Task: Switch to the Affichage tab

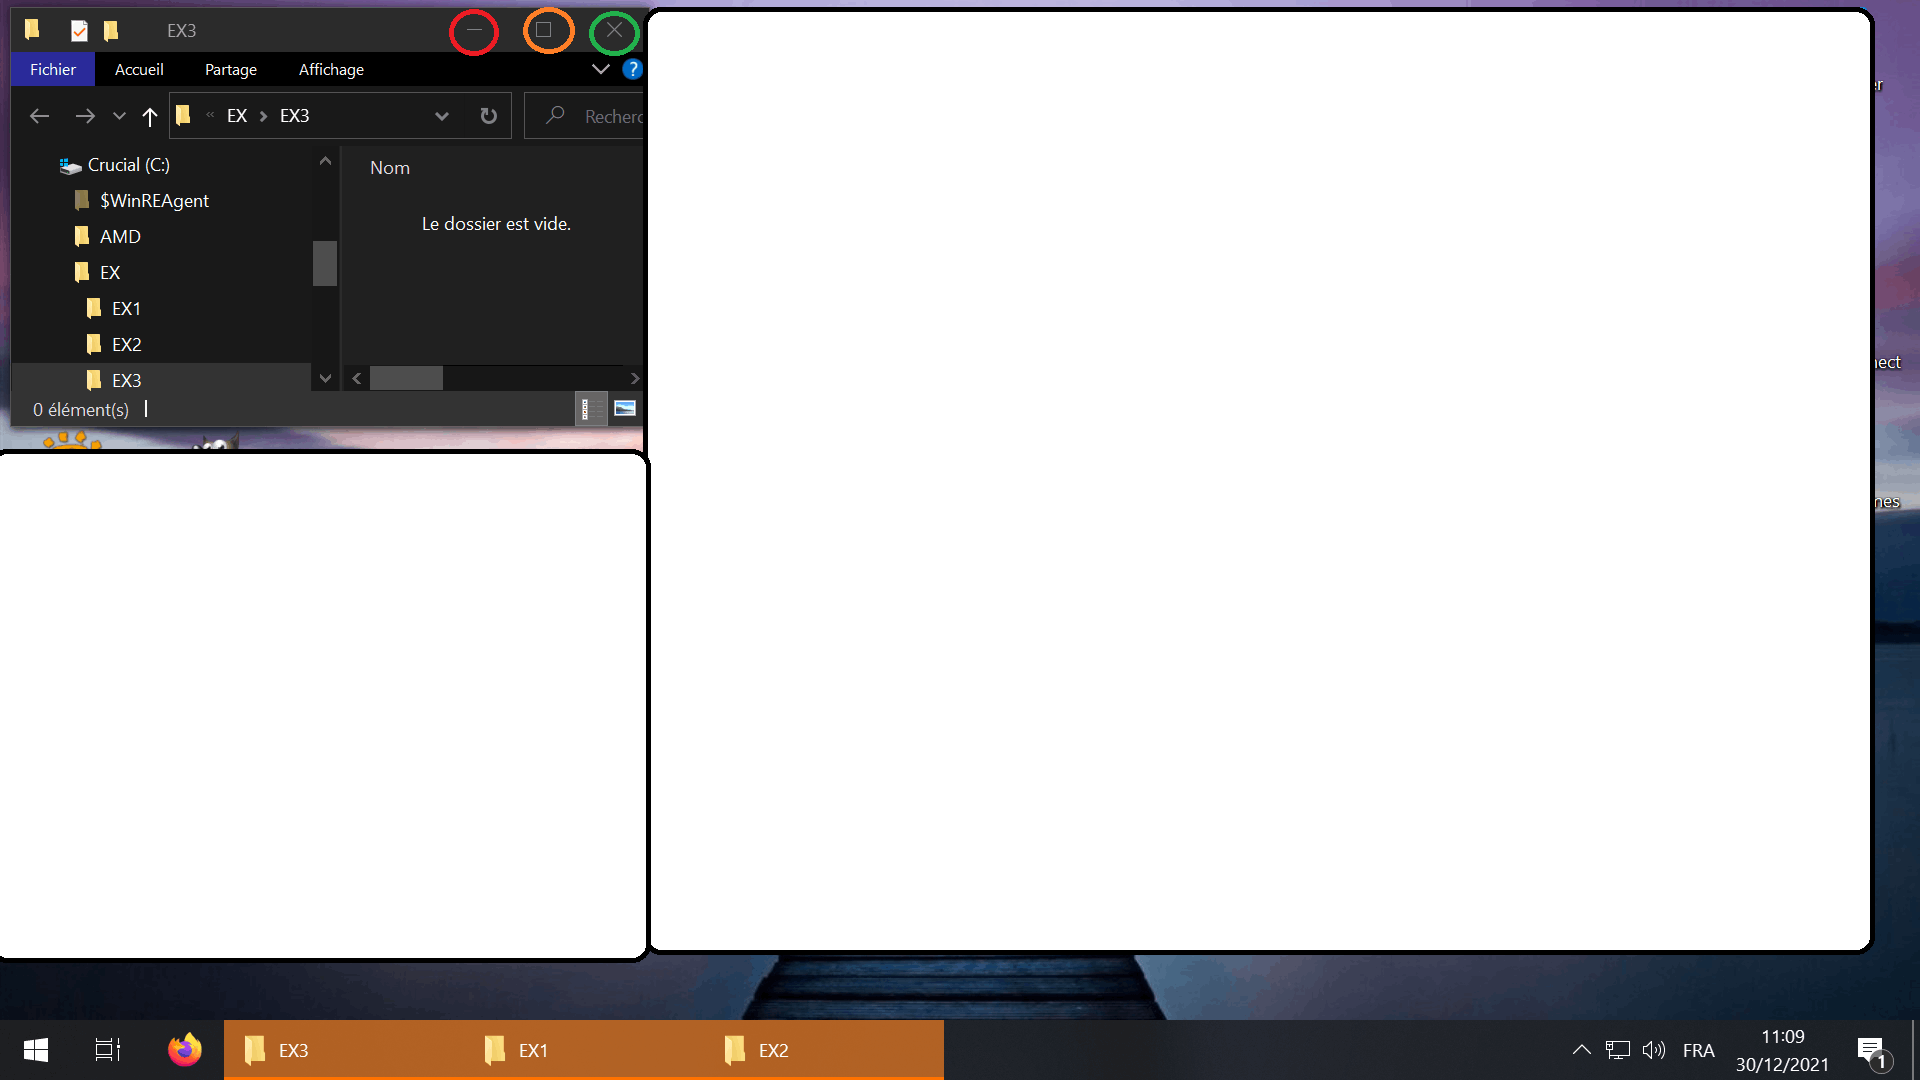Action: pos(331,69)
